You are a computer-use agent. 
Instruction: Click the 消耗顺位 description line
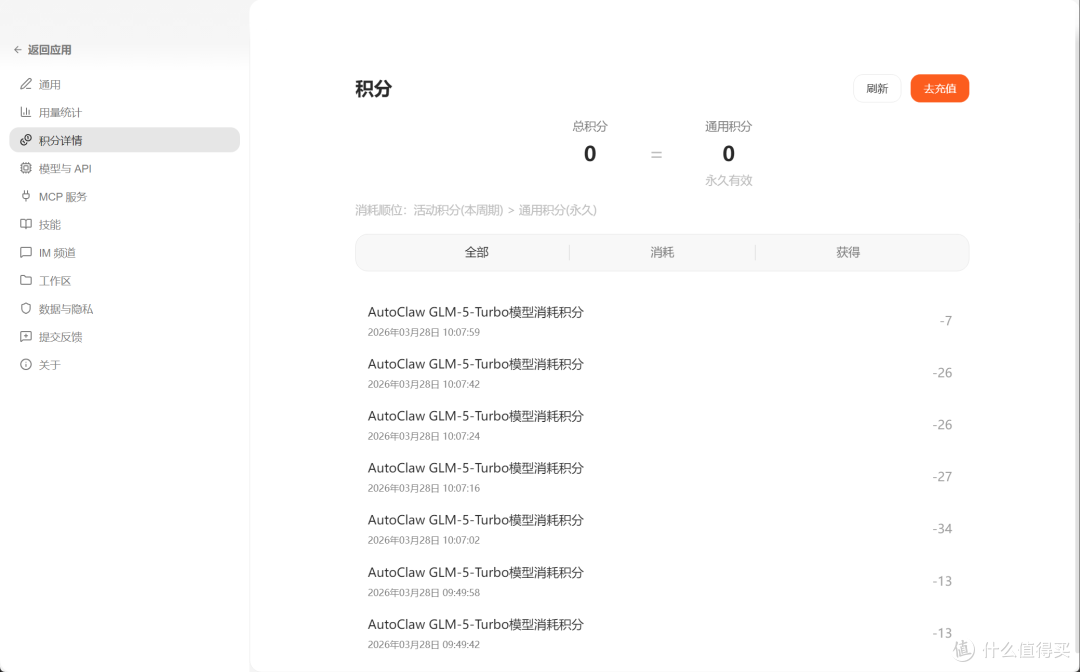[476, 210]
